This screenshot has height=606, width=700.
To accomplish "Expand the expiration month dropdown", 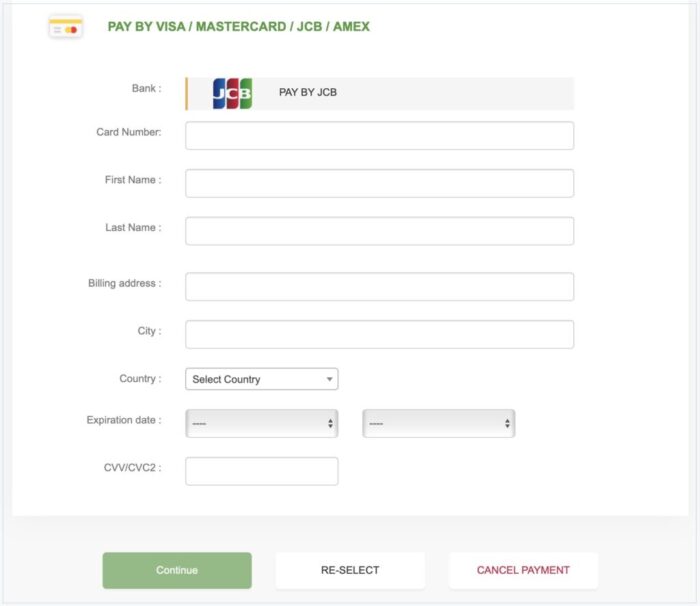I will click(261, 423).
